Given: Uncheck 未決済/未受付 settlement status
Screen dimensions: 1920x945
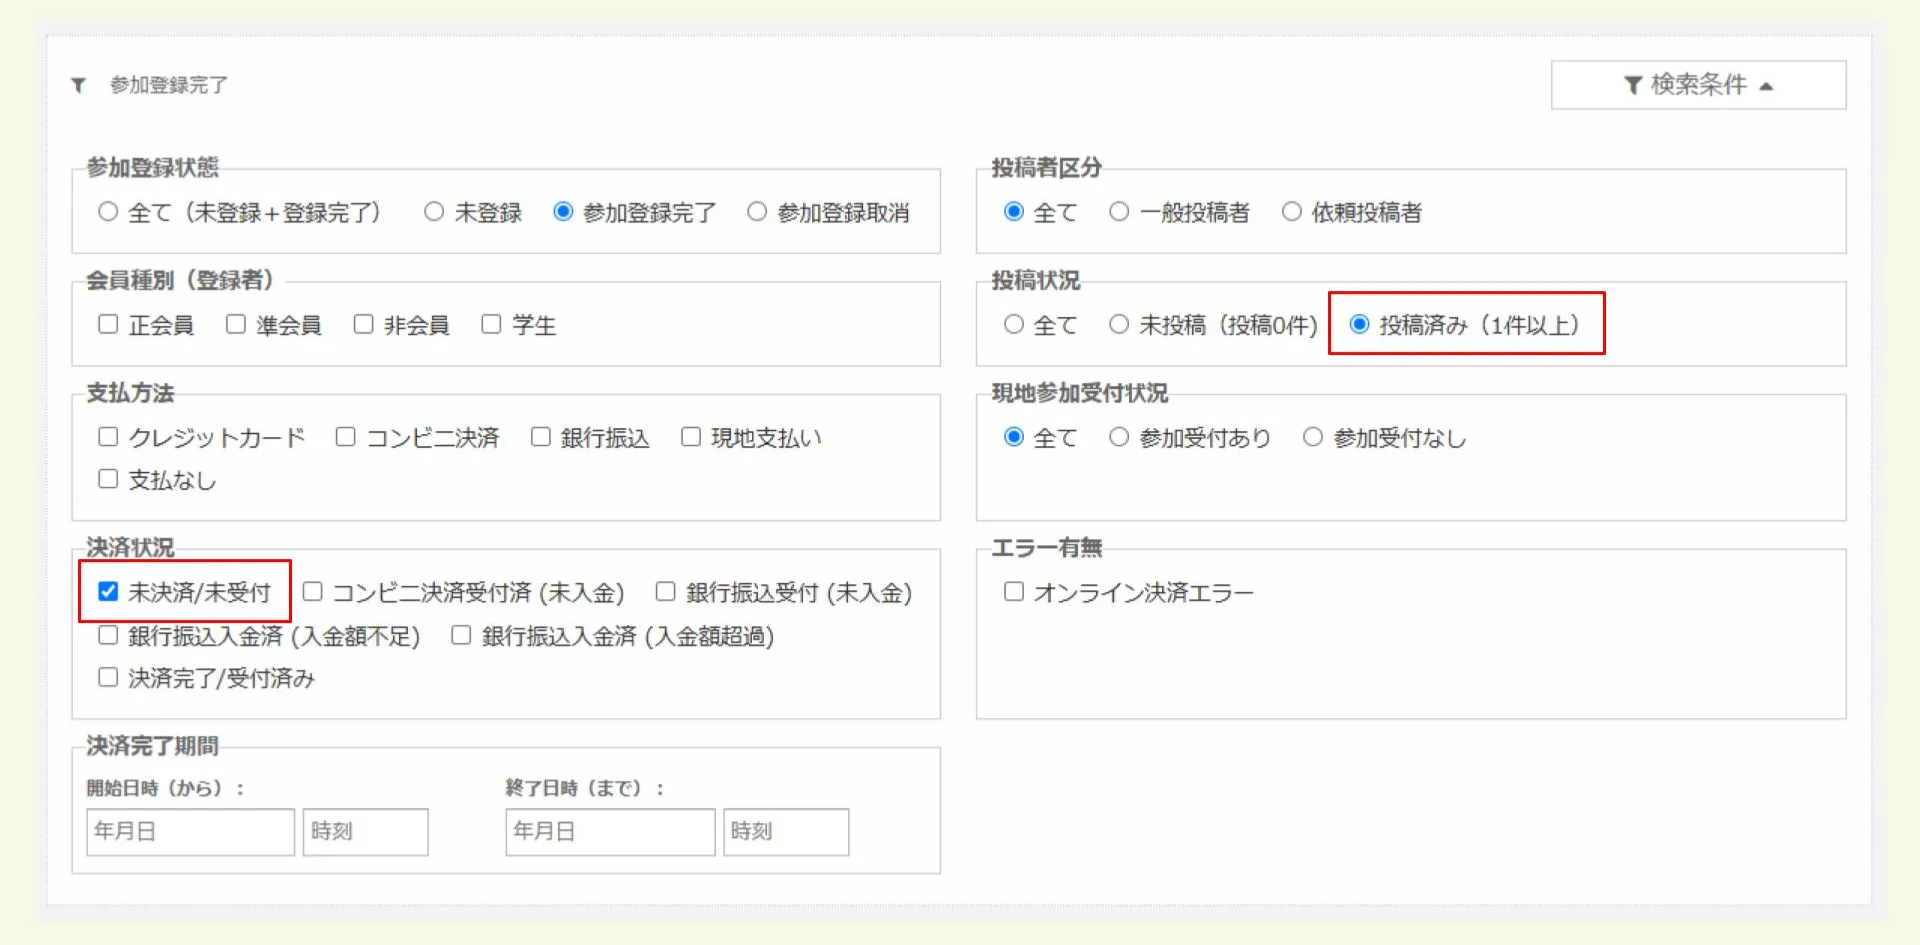Looking at the screenshot, I should (108, 590).
